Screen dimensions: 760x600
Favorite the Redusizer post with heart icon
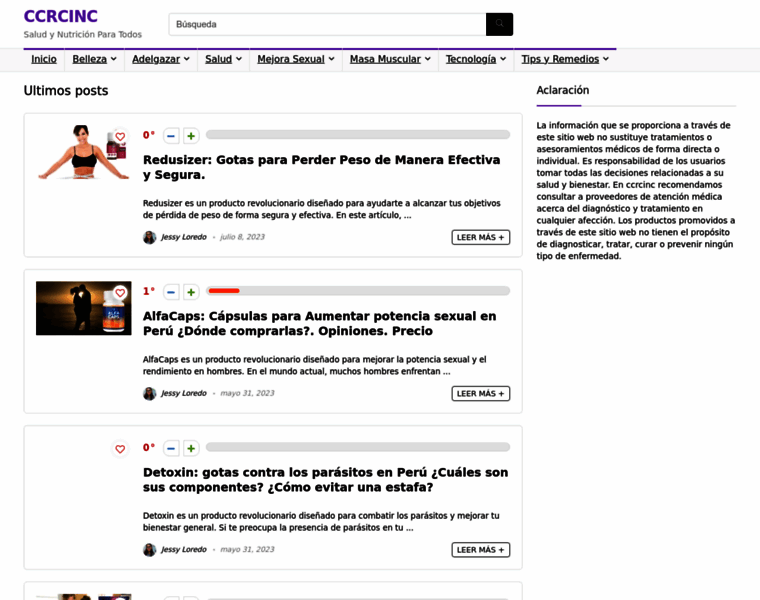coord(120,137)
